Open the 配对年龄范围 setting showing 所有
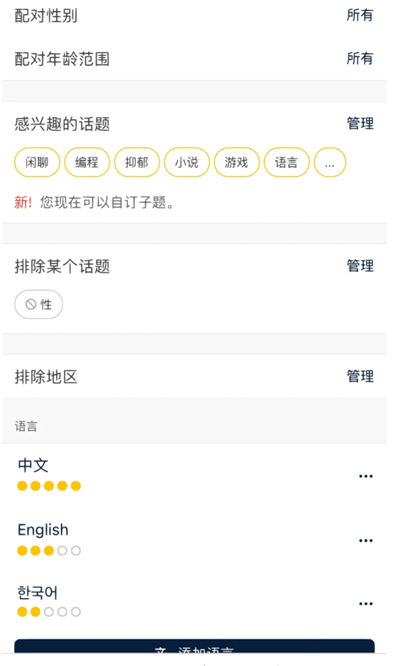Viewport: 400px width, 666px height. coord(194,59)
